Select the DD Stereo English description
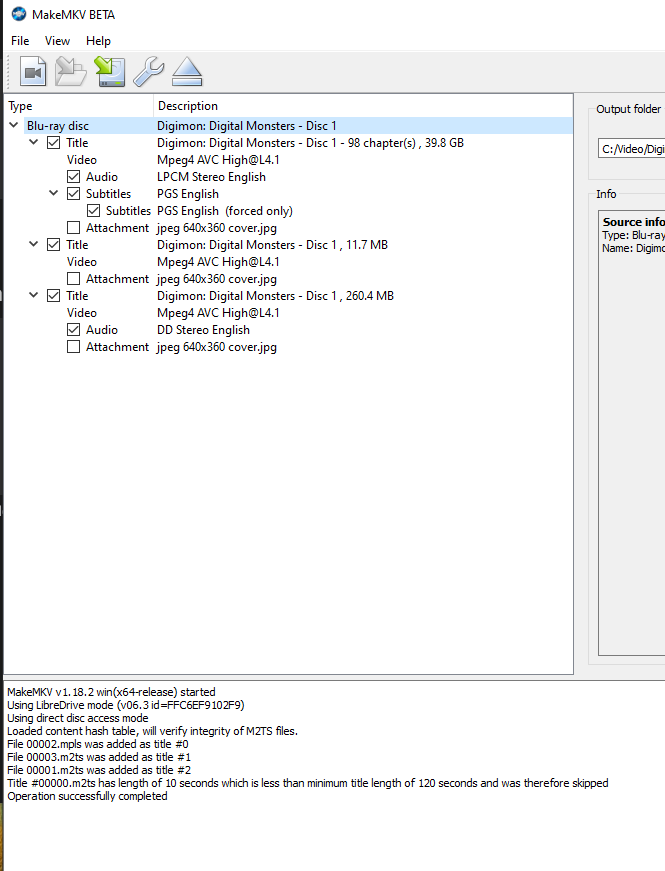665x871 pixels. pos(203,330)
